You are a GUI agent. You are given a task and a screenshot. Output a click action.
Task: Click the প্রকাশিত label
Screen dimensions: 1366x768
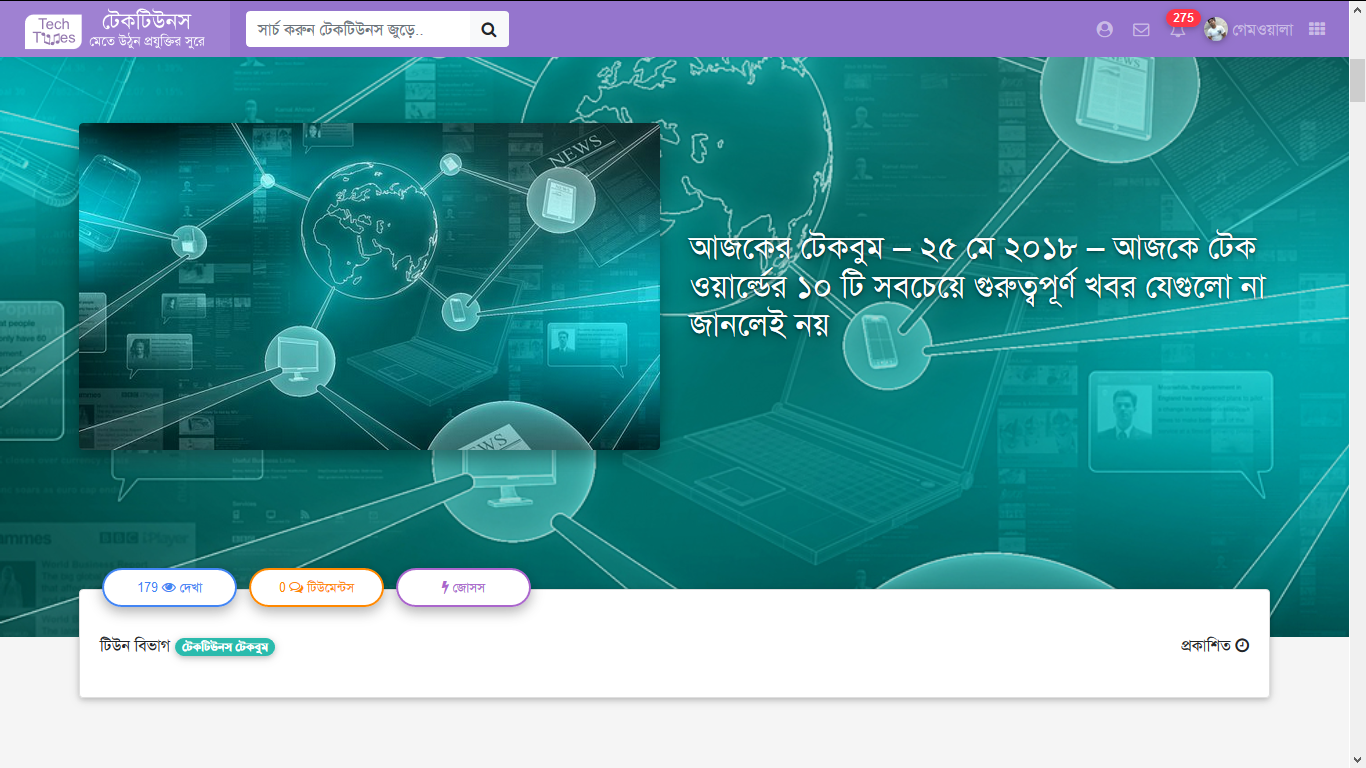1206,646
